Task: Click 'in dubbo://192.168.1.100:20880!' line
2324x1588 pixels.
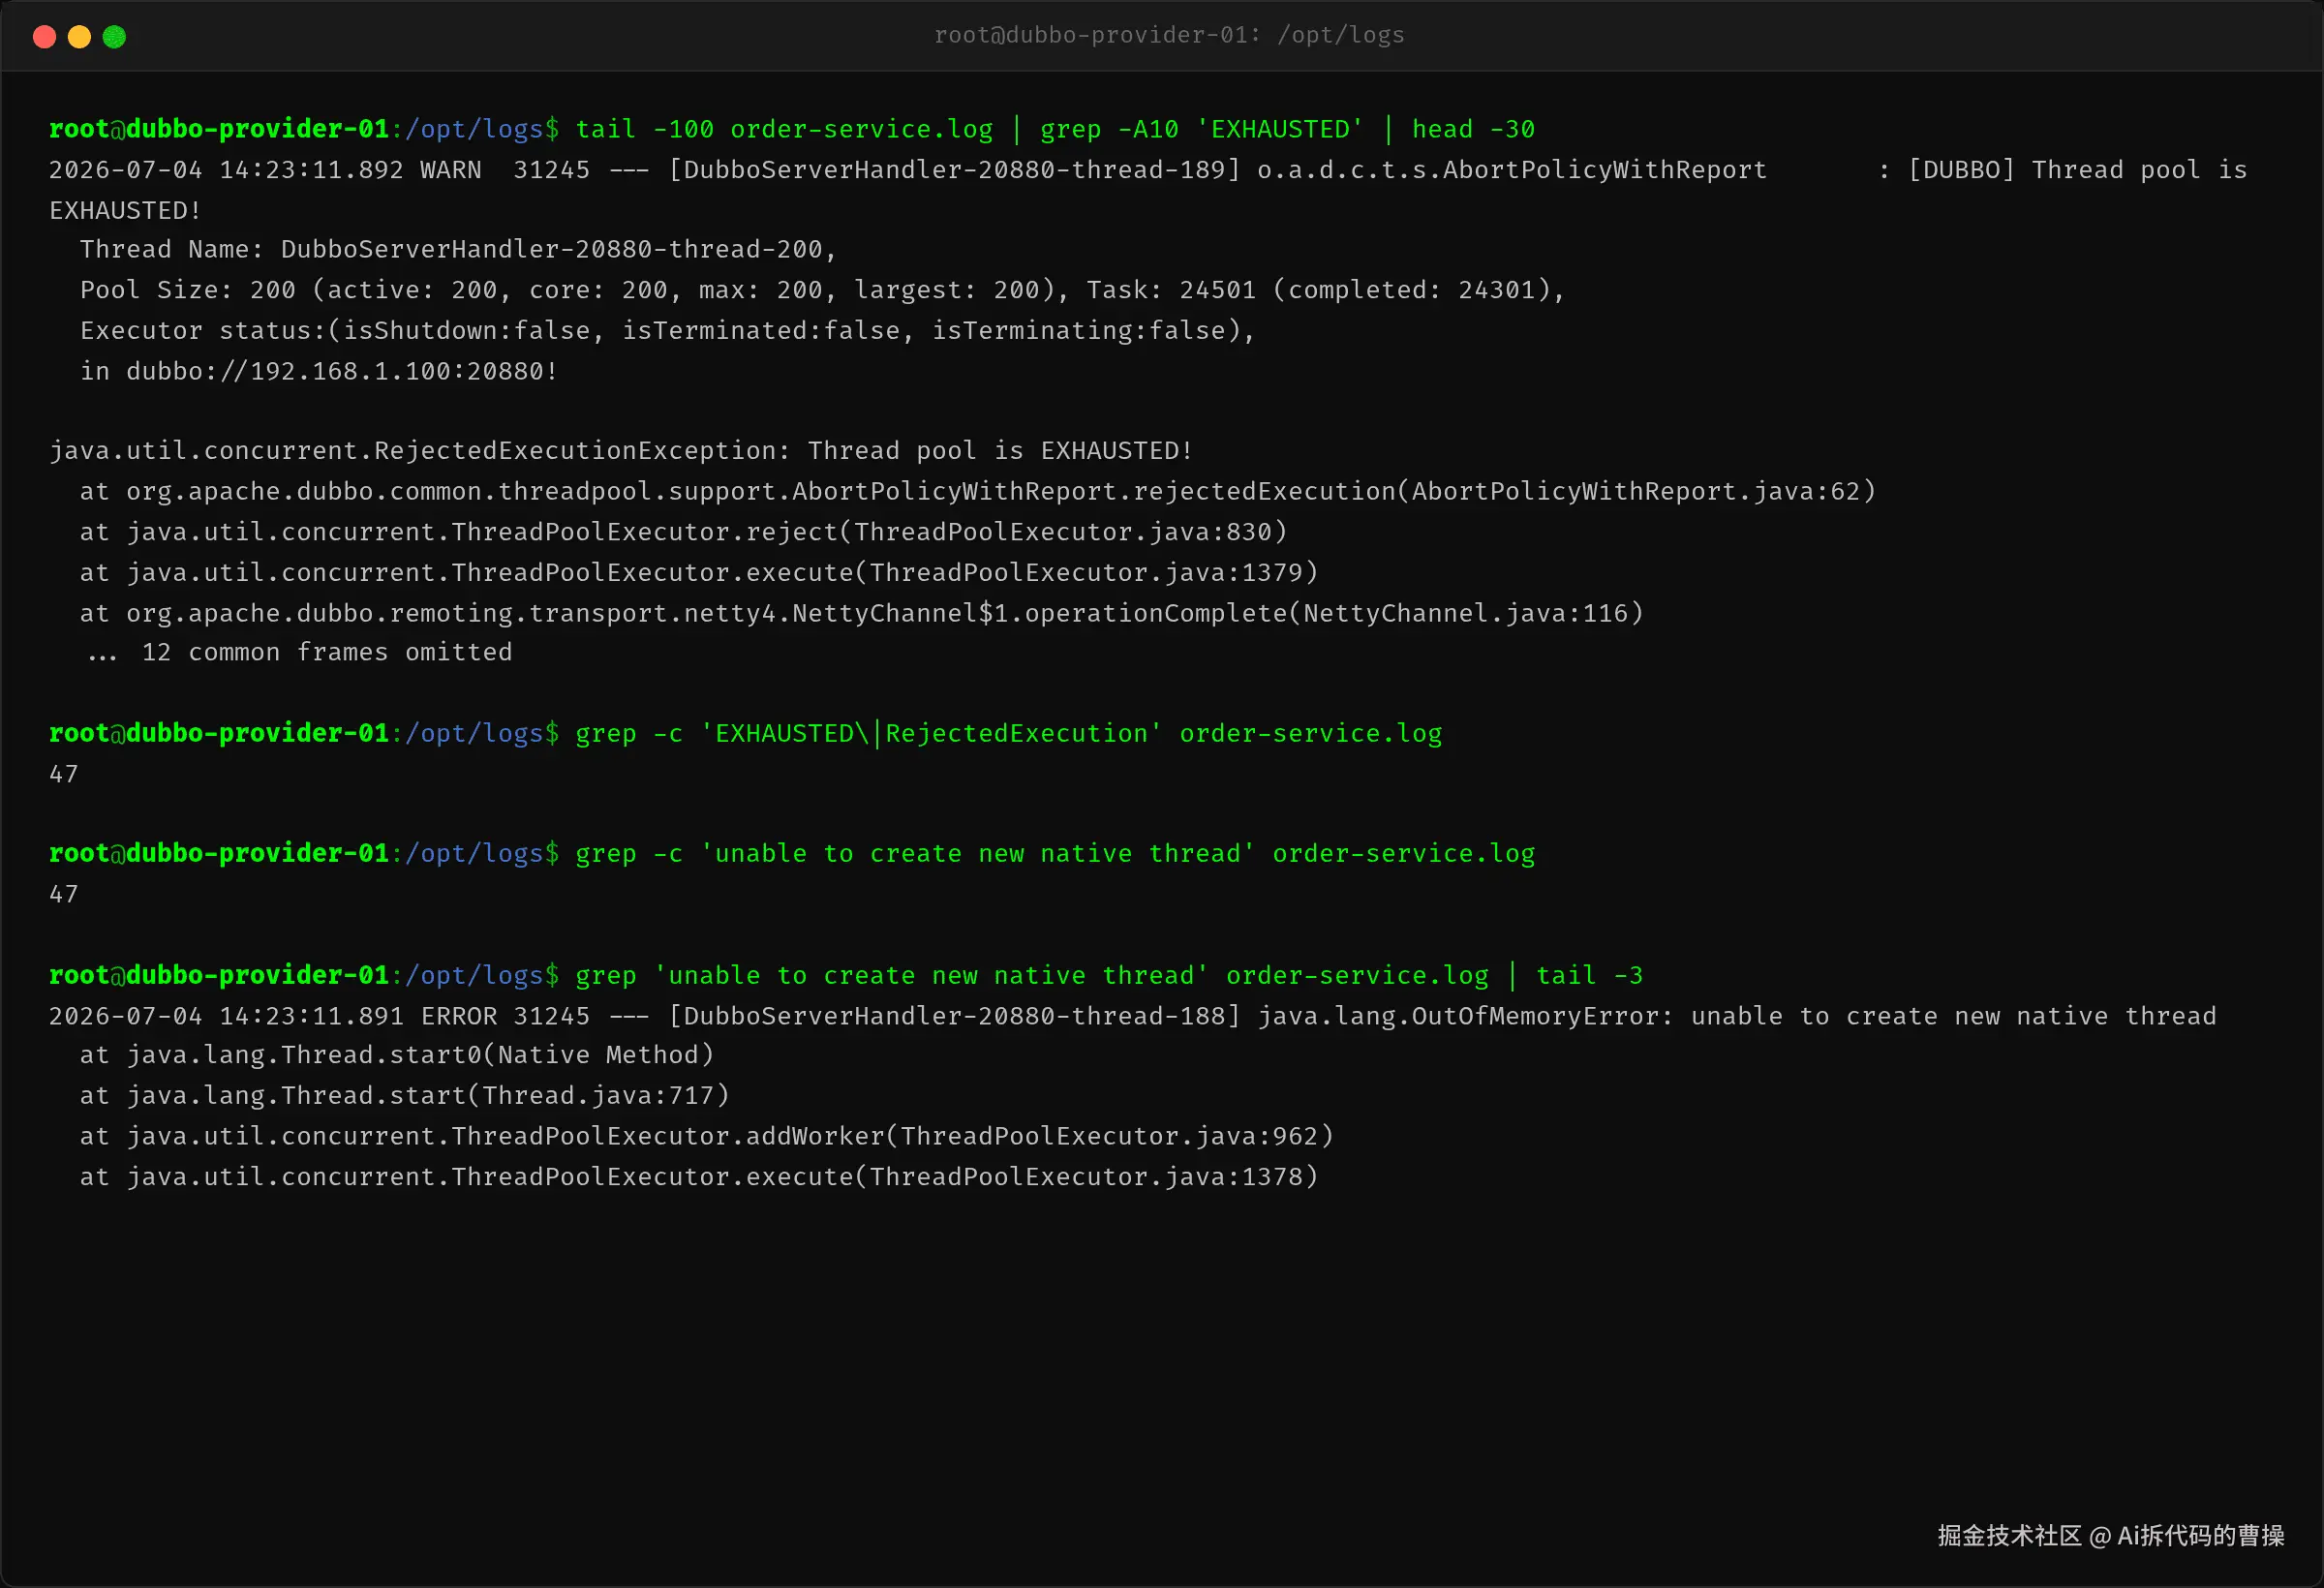Action: (x=319, y=371)
